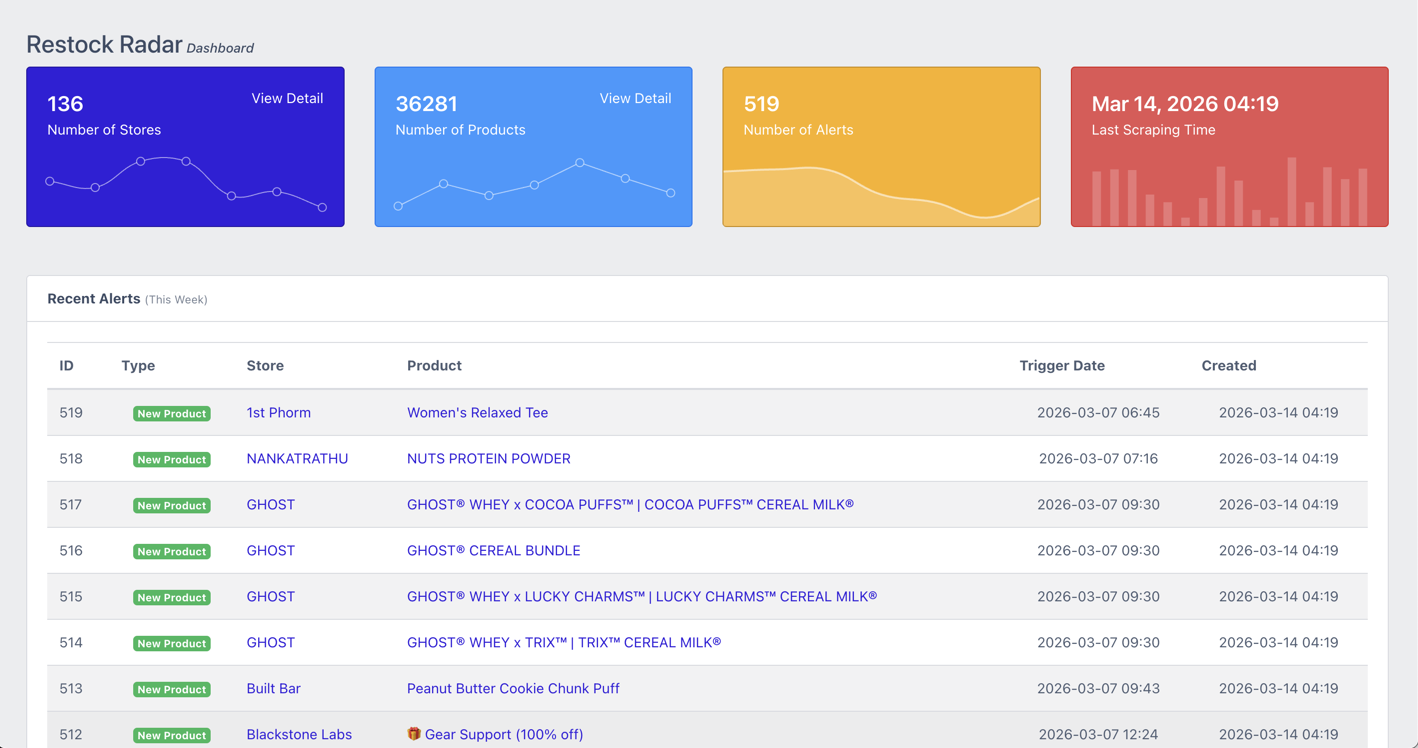Visit the NANKATRATHU store link

click(297, 458)
